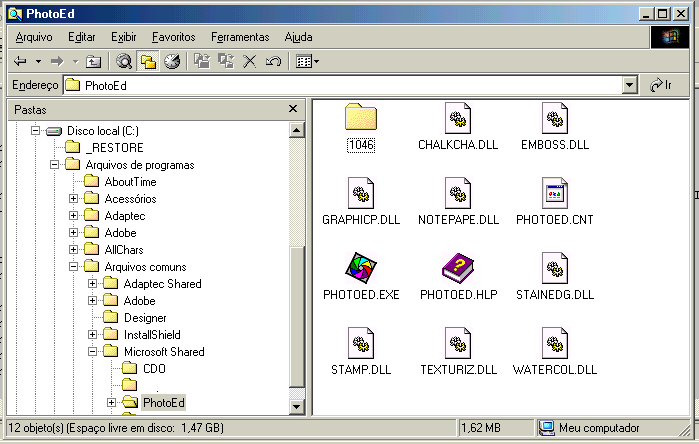The width and height of the screenshot is (699, 444).
Task: Collapse the Disco local (C:) node
Action: pyautogui.click(x=35, y=131)
